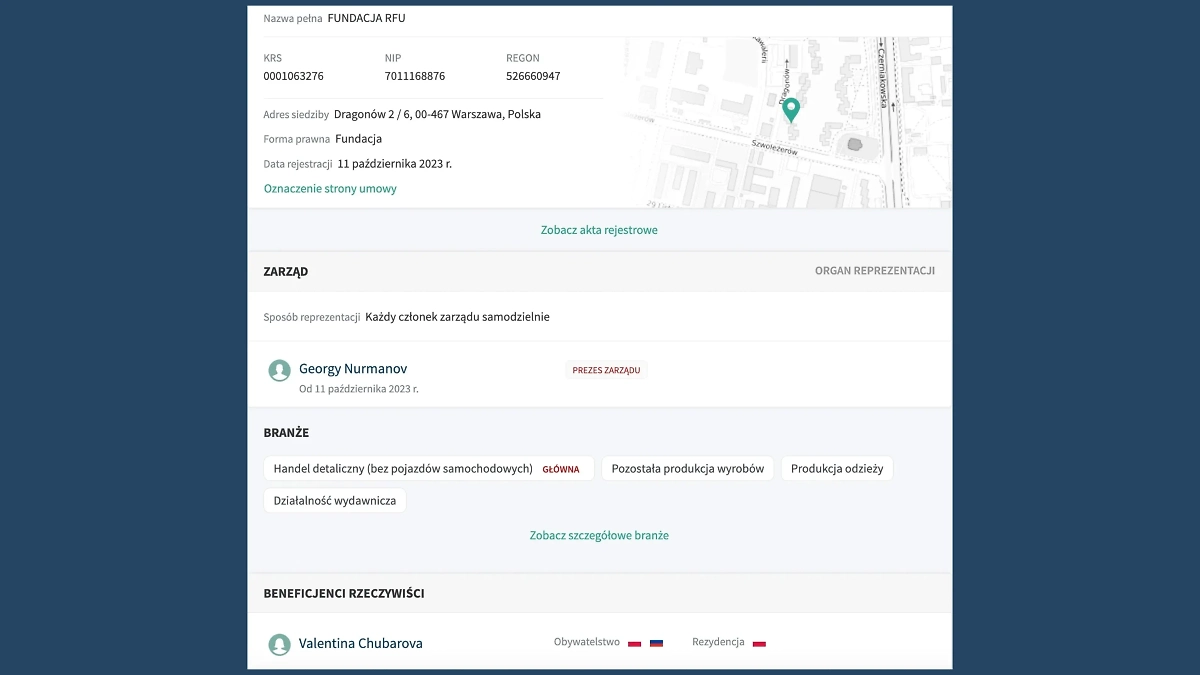The image size is (1200, 675).
Task: Click Oznaczenie strony umowy
Action: [x=330, y=188]
